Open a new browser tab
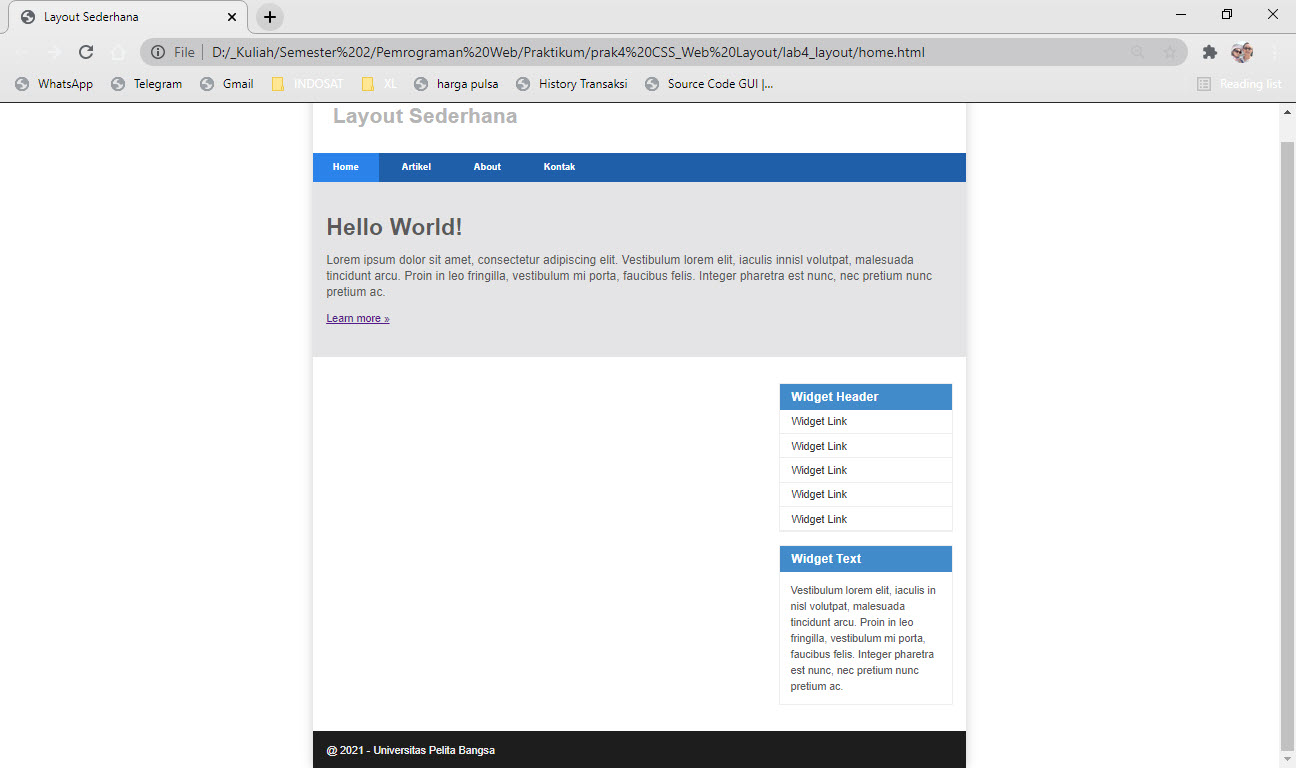 coord(269,16)
